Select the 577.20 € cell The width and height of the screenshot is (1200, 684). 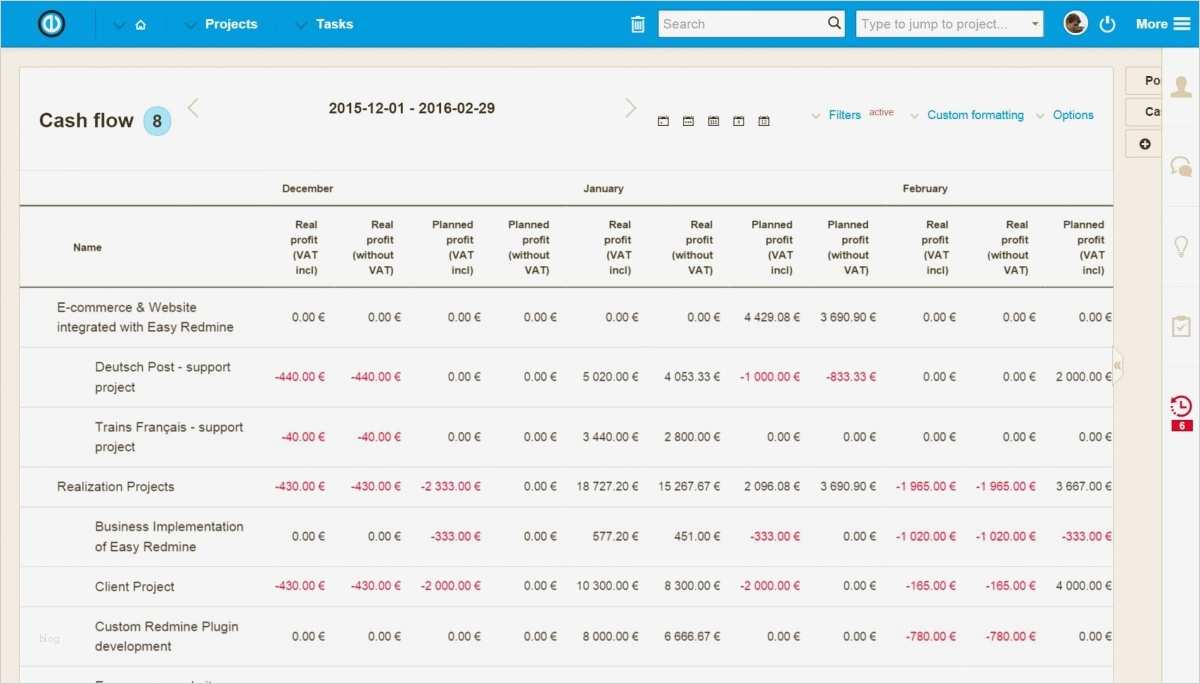click(x=616, y=537)
